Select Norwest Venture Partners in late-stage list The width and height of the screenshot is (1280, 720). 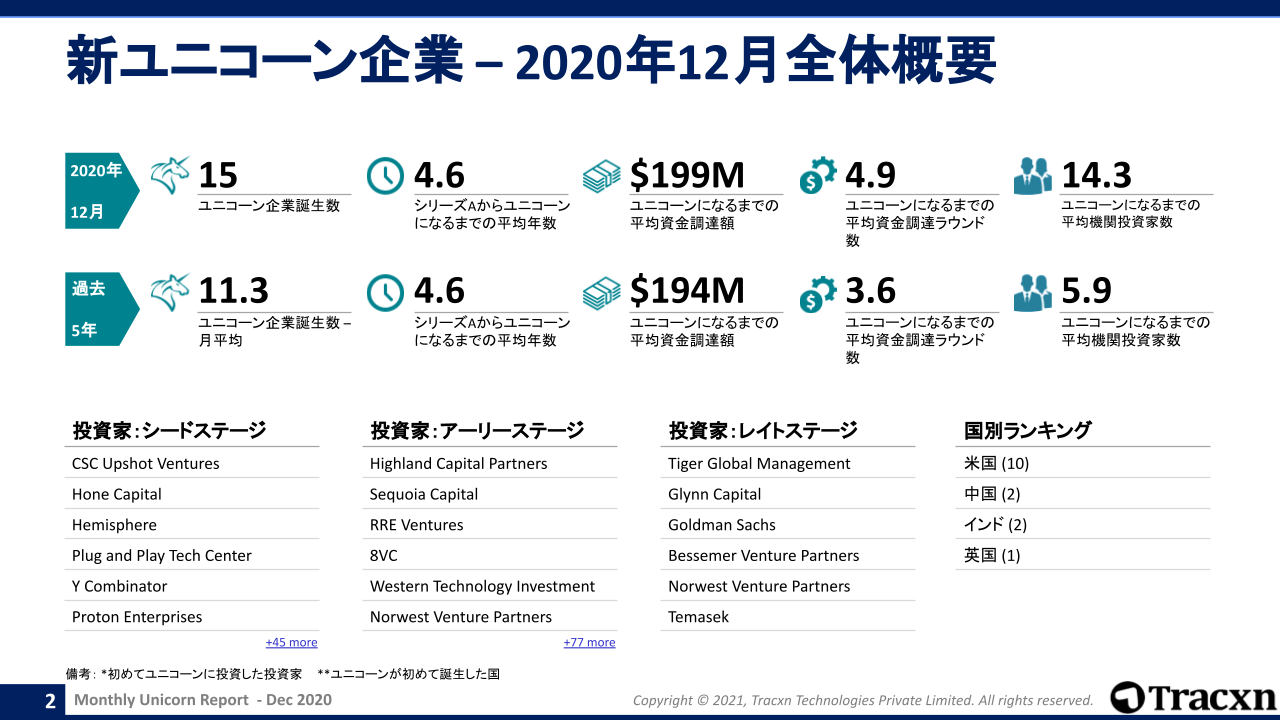coord(788,587)
